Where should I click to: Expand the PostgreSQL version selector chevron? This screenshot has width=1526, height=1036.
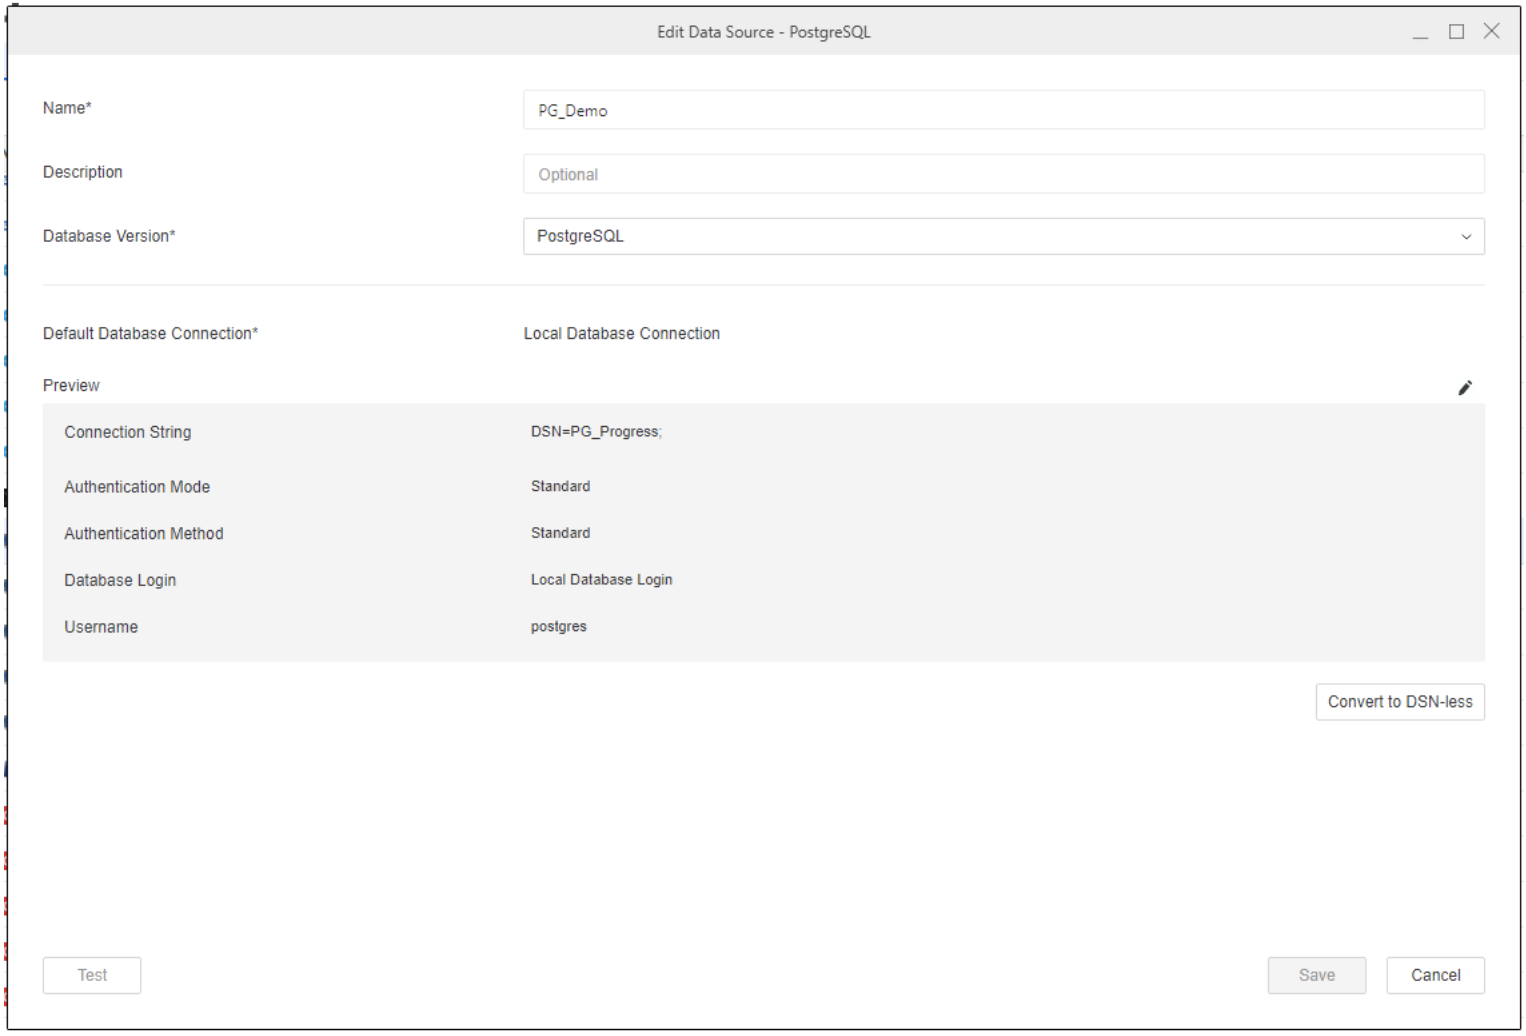tap(1466, 237)
